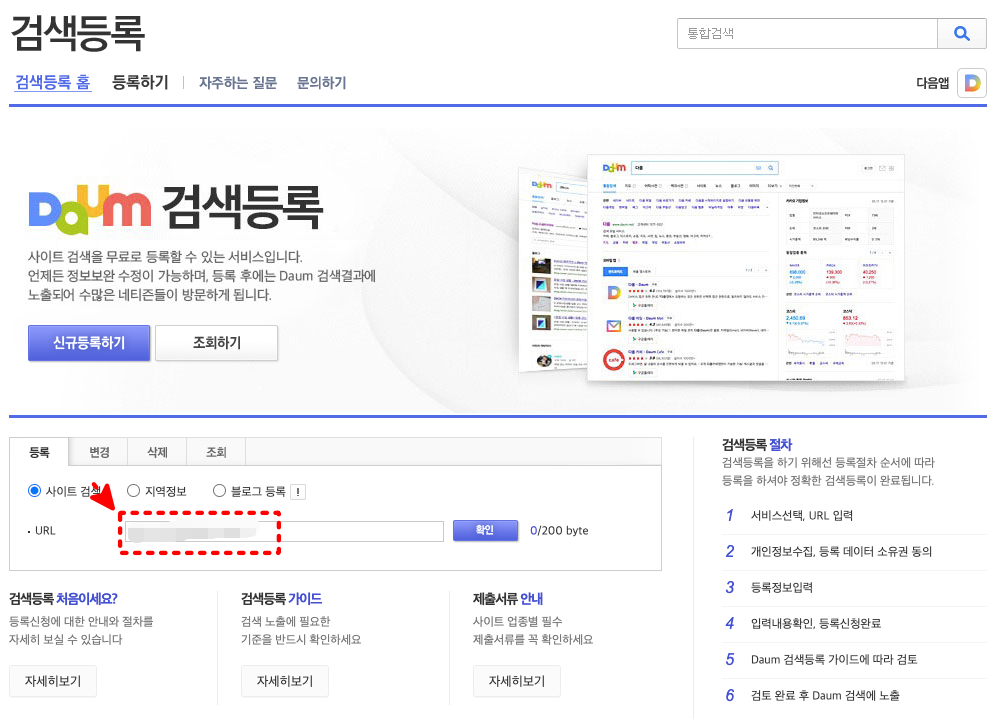995x722 pixels.
Task: Open the 자주하는 질문 menu item
Action: (237, 82)
